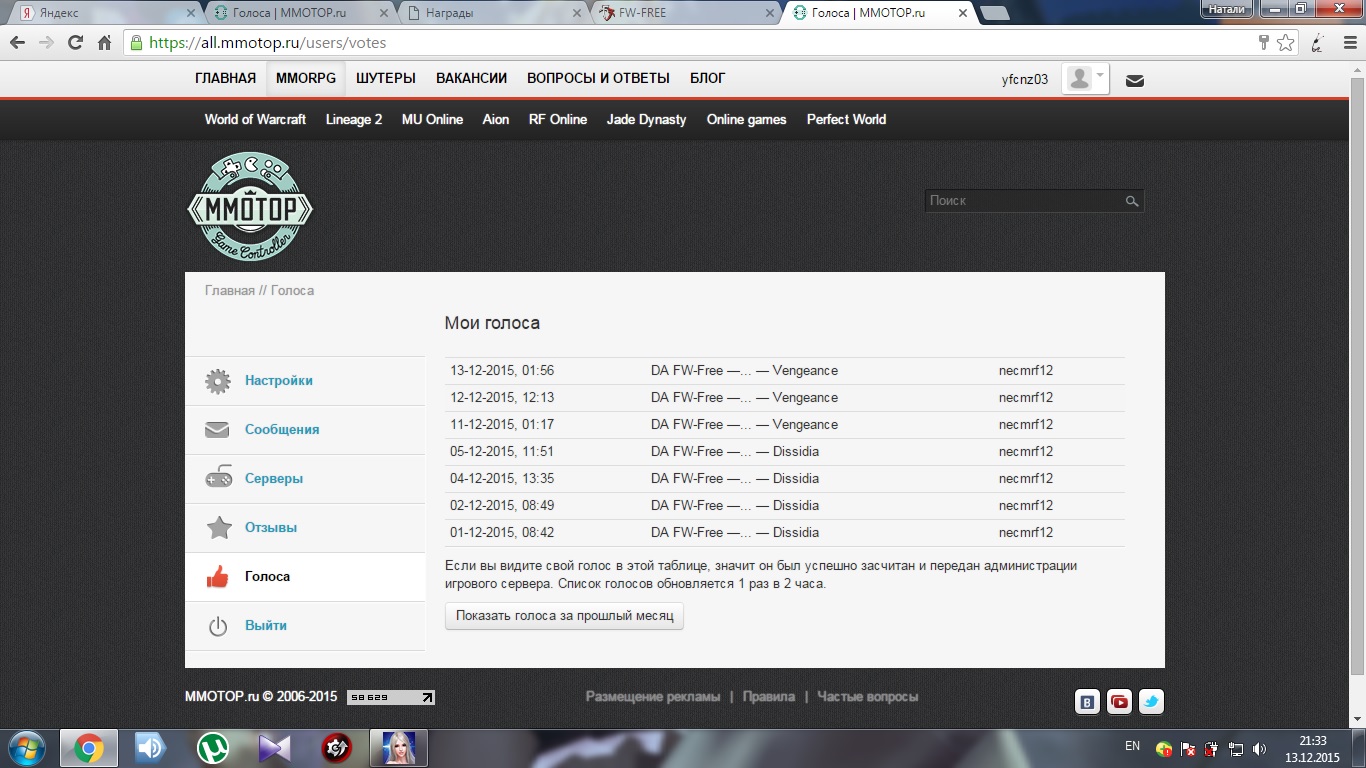Open the Lineage 2 link

[354, 119]
